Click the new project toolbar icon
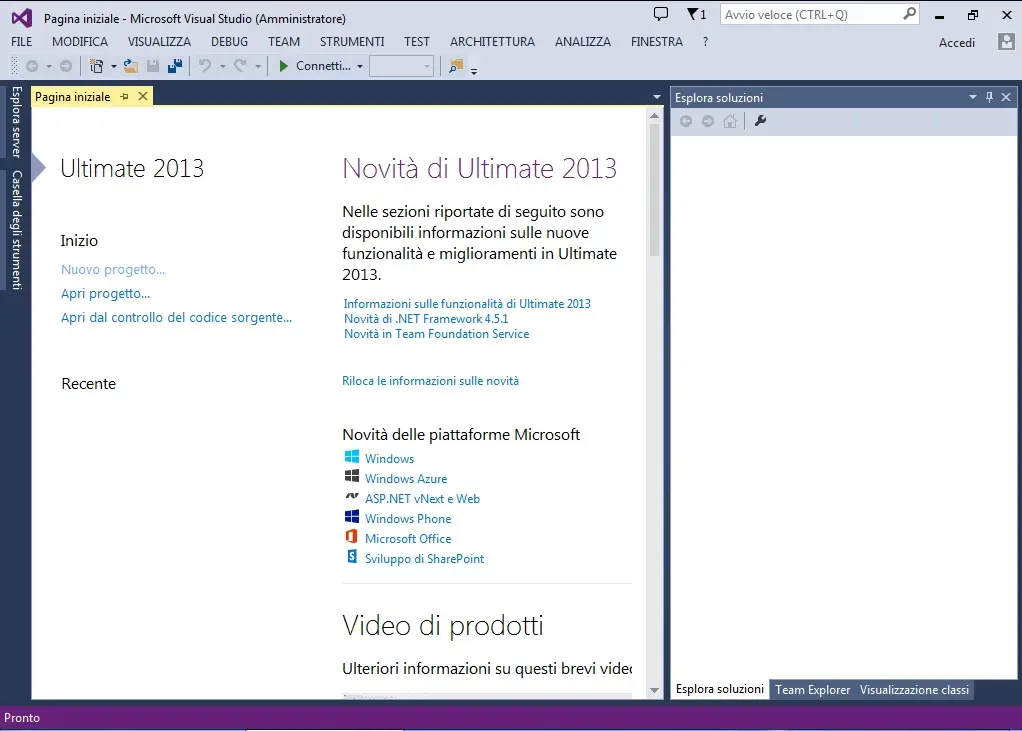The height and width of the screenshot is (731, 1022). [96, 66]
